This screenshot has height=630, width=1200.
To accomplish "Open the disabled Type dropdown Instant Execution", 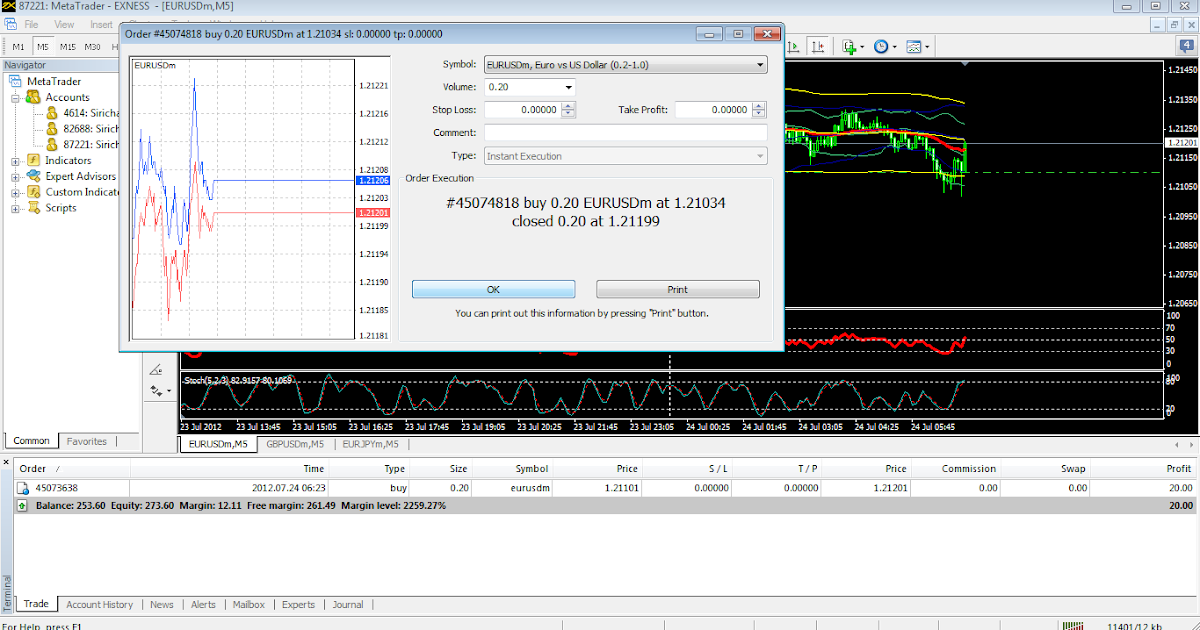I will pyautogui.click(x=625, y=156).
